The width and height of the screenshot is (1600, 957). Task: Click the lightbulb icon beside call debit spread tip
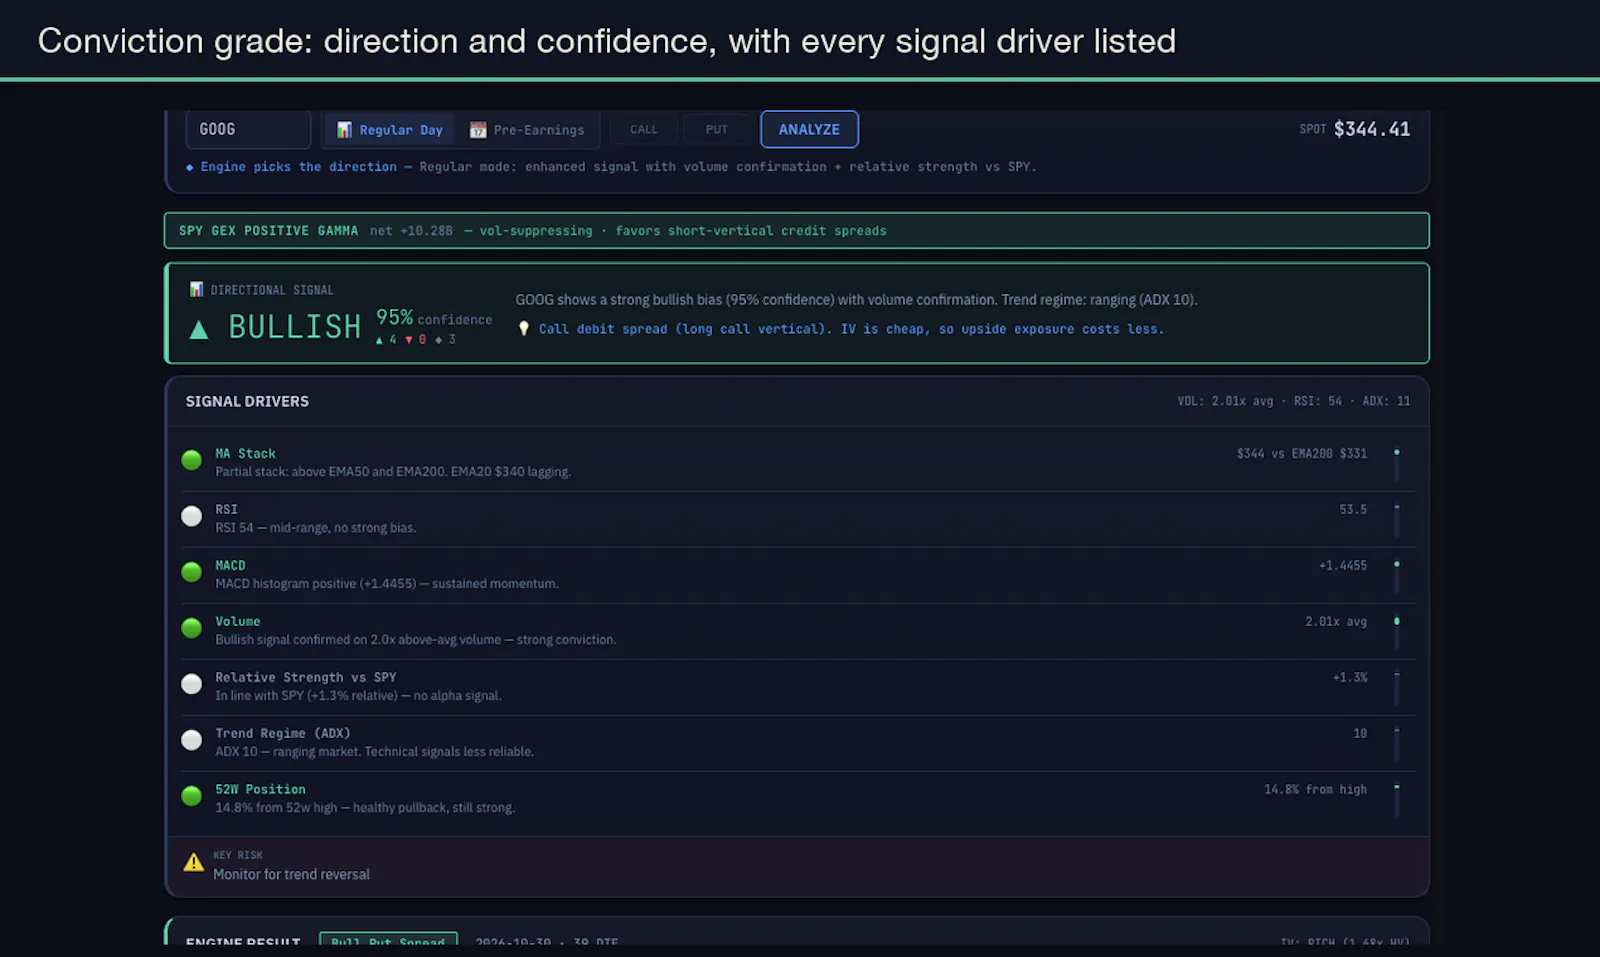[x=523, y=328]
